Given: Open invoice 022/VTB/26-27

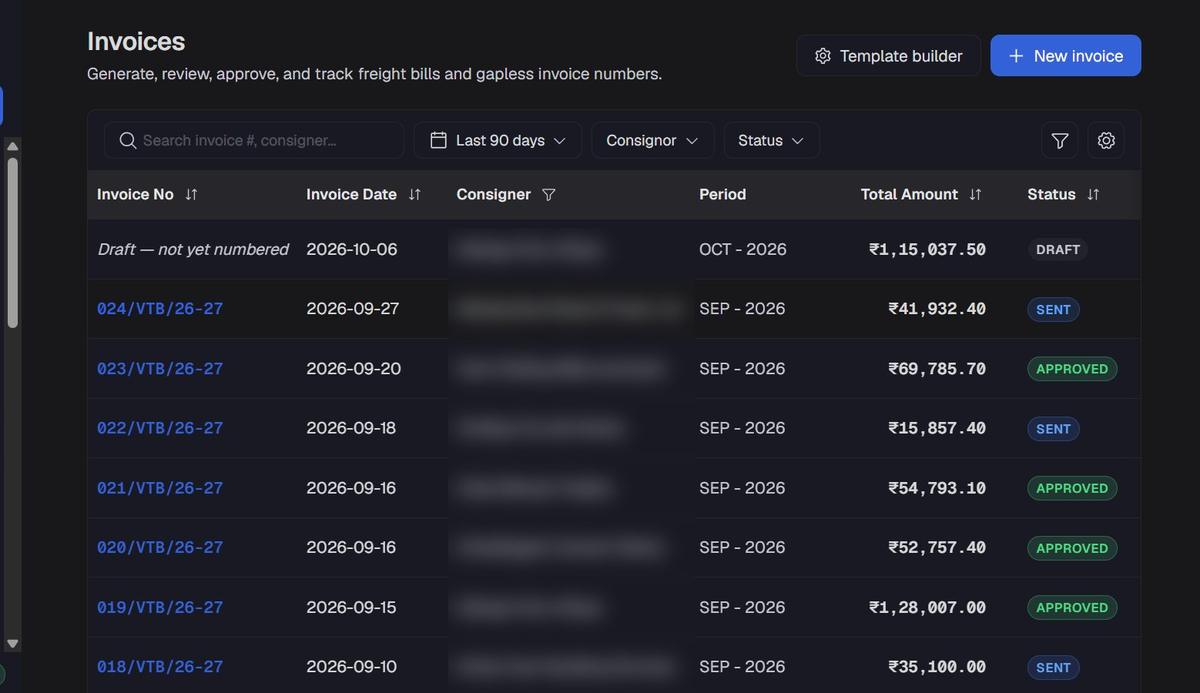Looking at the screenshot, I should tap(160, 428).
